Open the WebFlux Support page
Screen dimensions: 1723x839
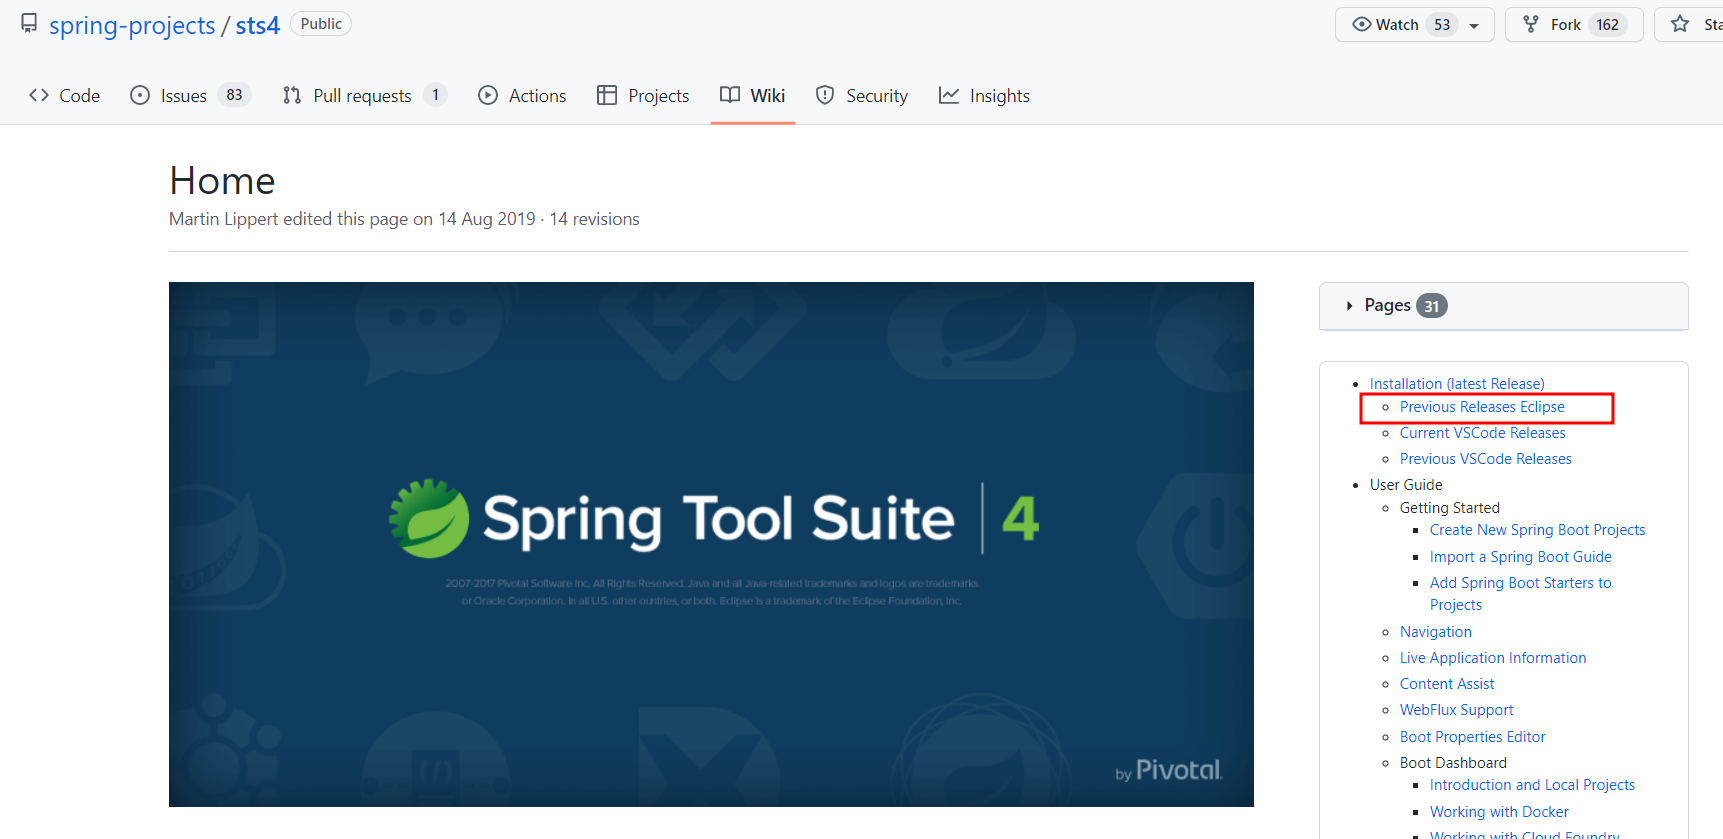click(x=1457, y=710)
